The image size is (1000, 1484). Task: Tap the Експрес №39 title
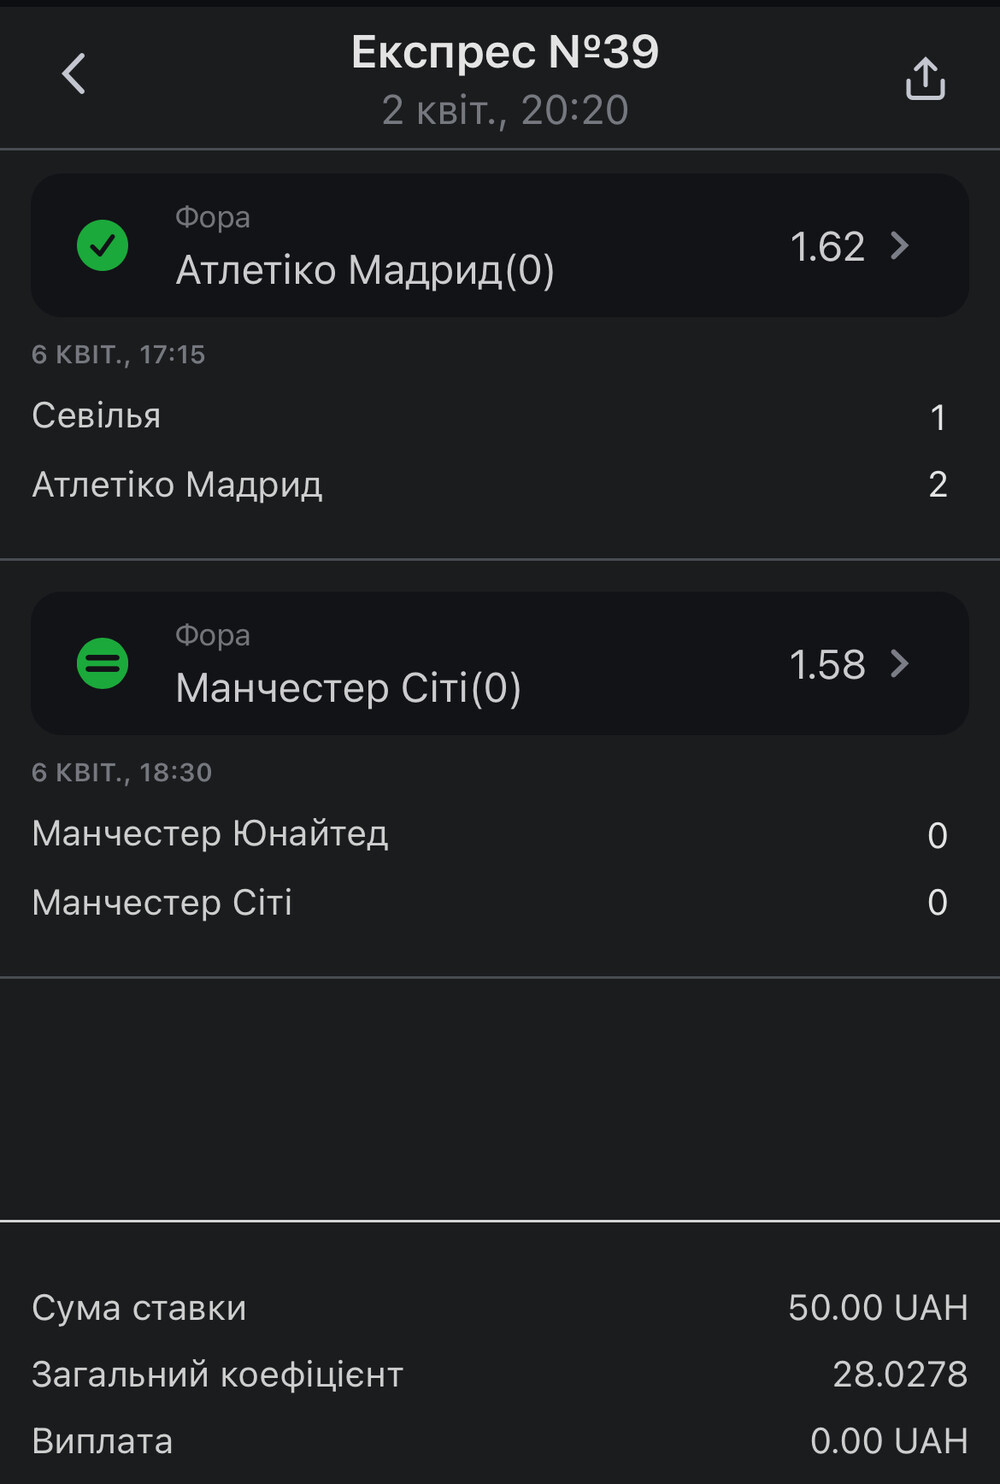tap(505, 52)
